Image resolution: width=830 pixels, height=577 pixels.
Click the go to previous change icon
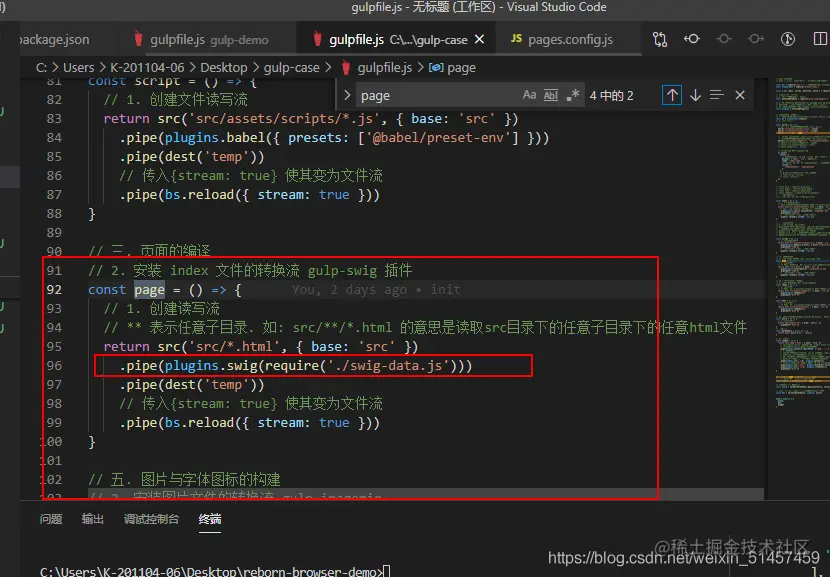(x=692, y=39)
